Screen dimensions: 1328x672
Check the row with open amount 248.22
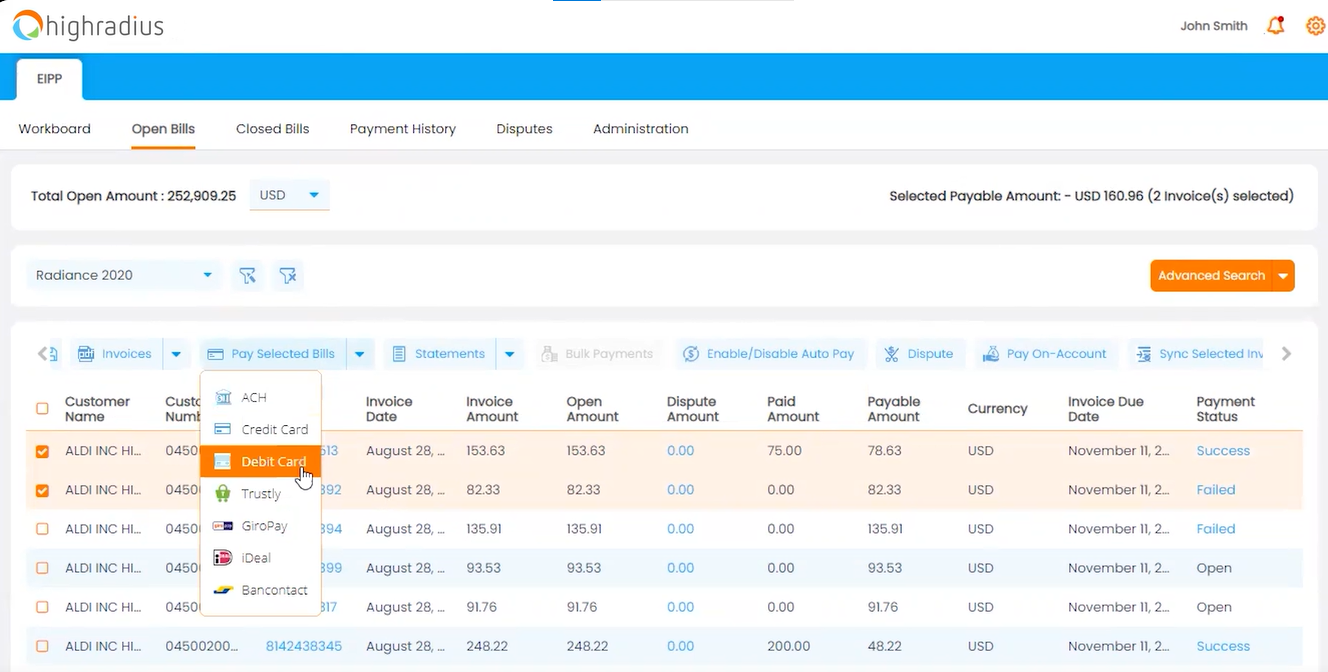pos(42,646)
